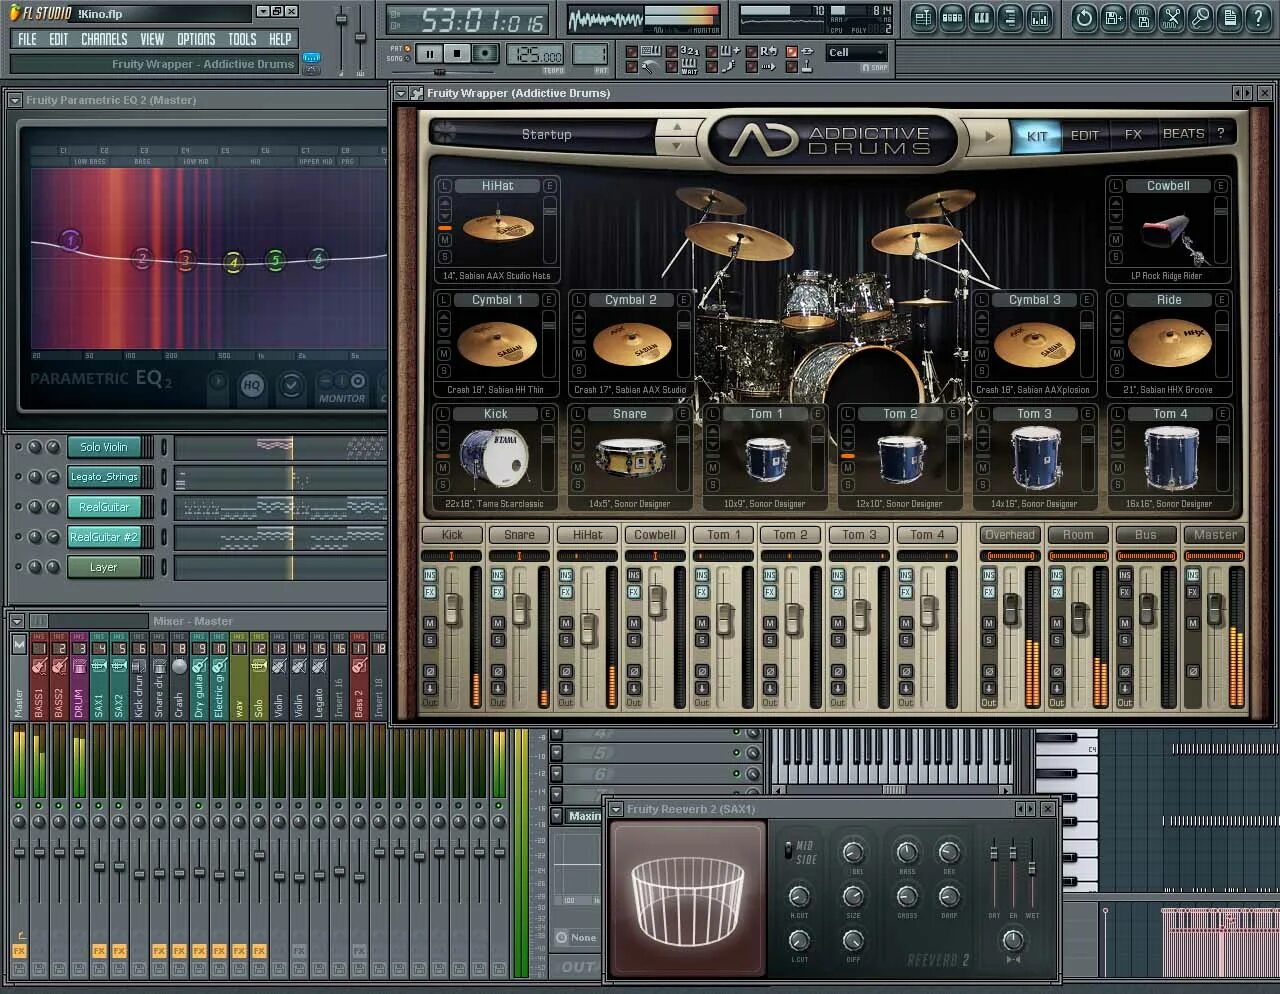Click the HiHat cymbal image in Addictive Drums
The height and width of the screenshot is (994, 1280).
click(x=498, y=227)
